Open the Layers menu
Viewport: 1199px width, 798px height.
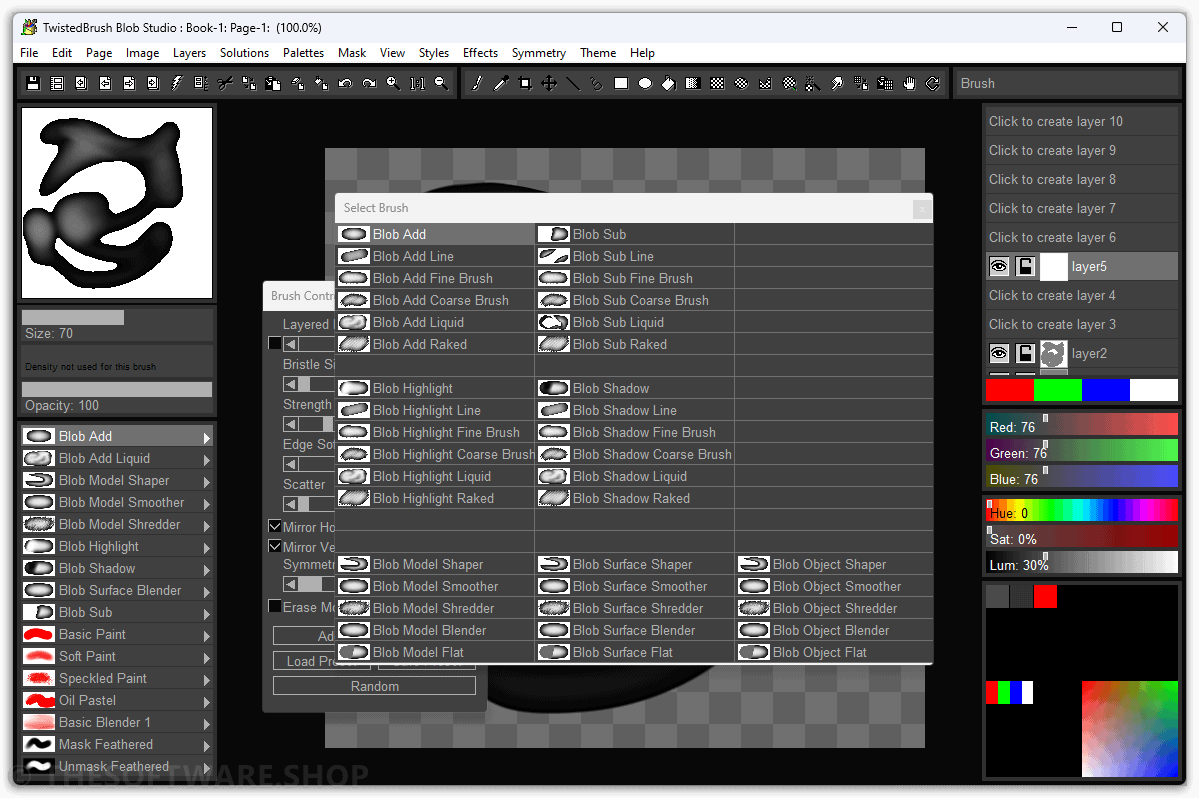189,53
